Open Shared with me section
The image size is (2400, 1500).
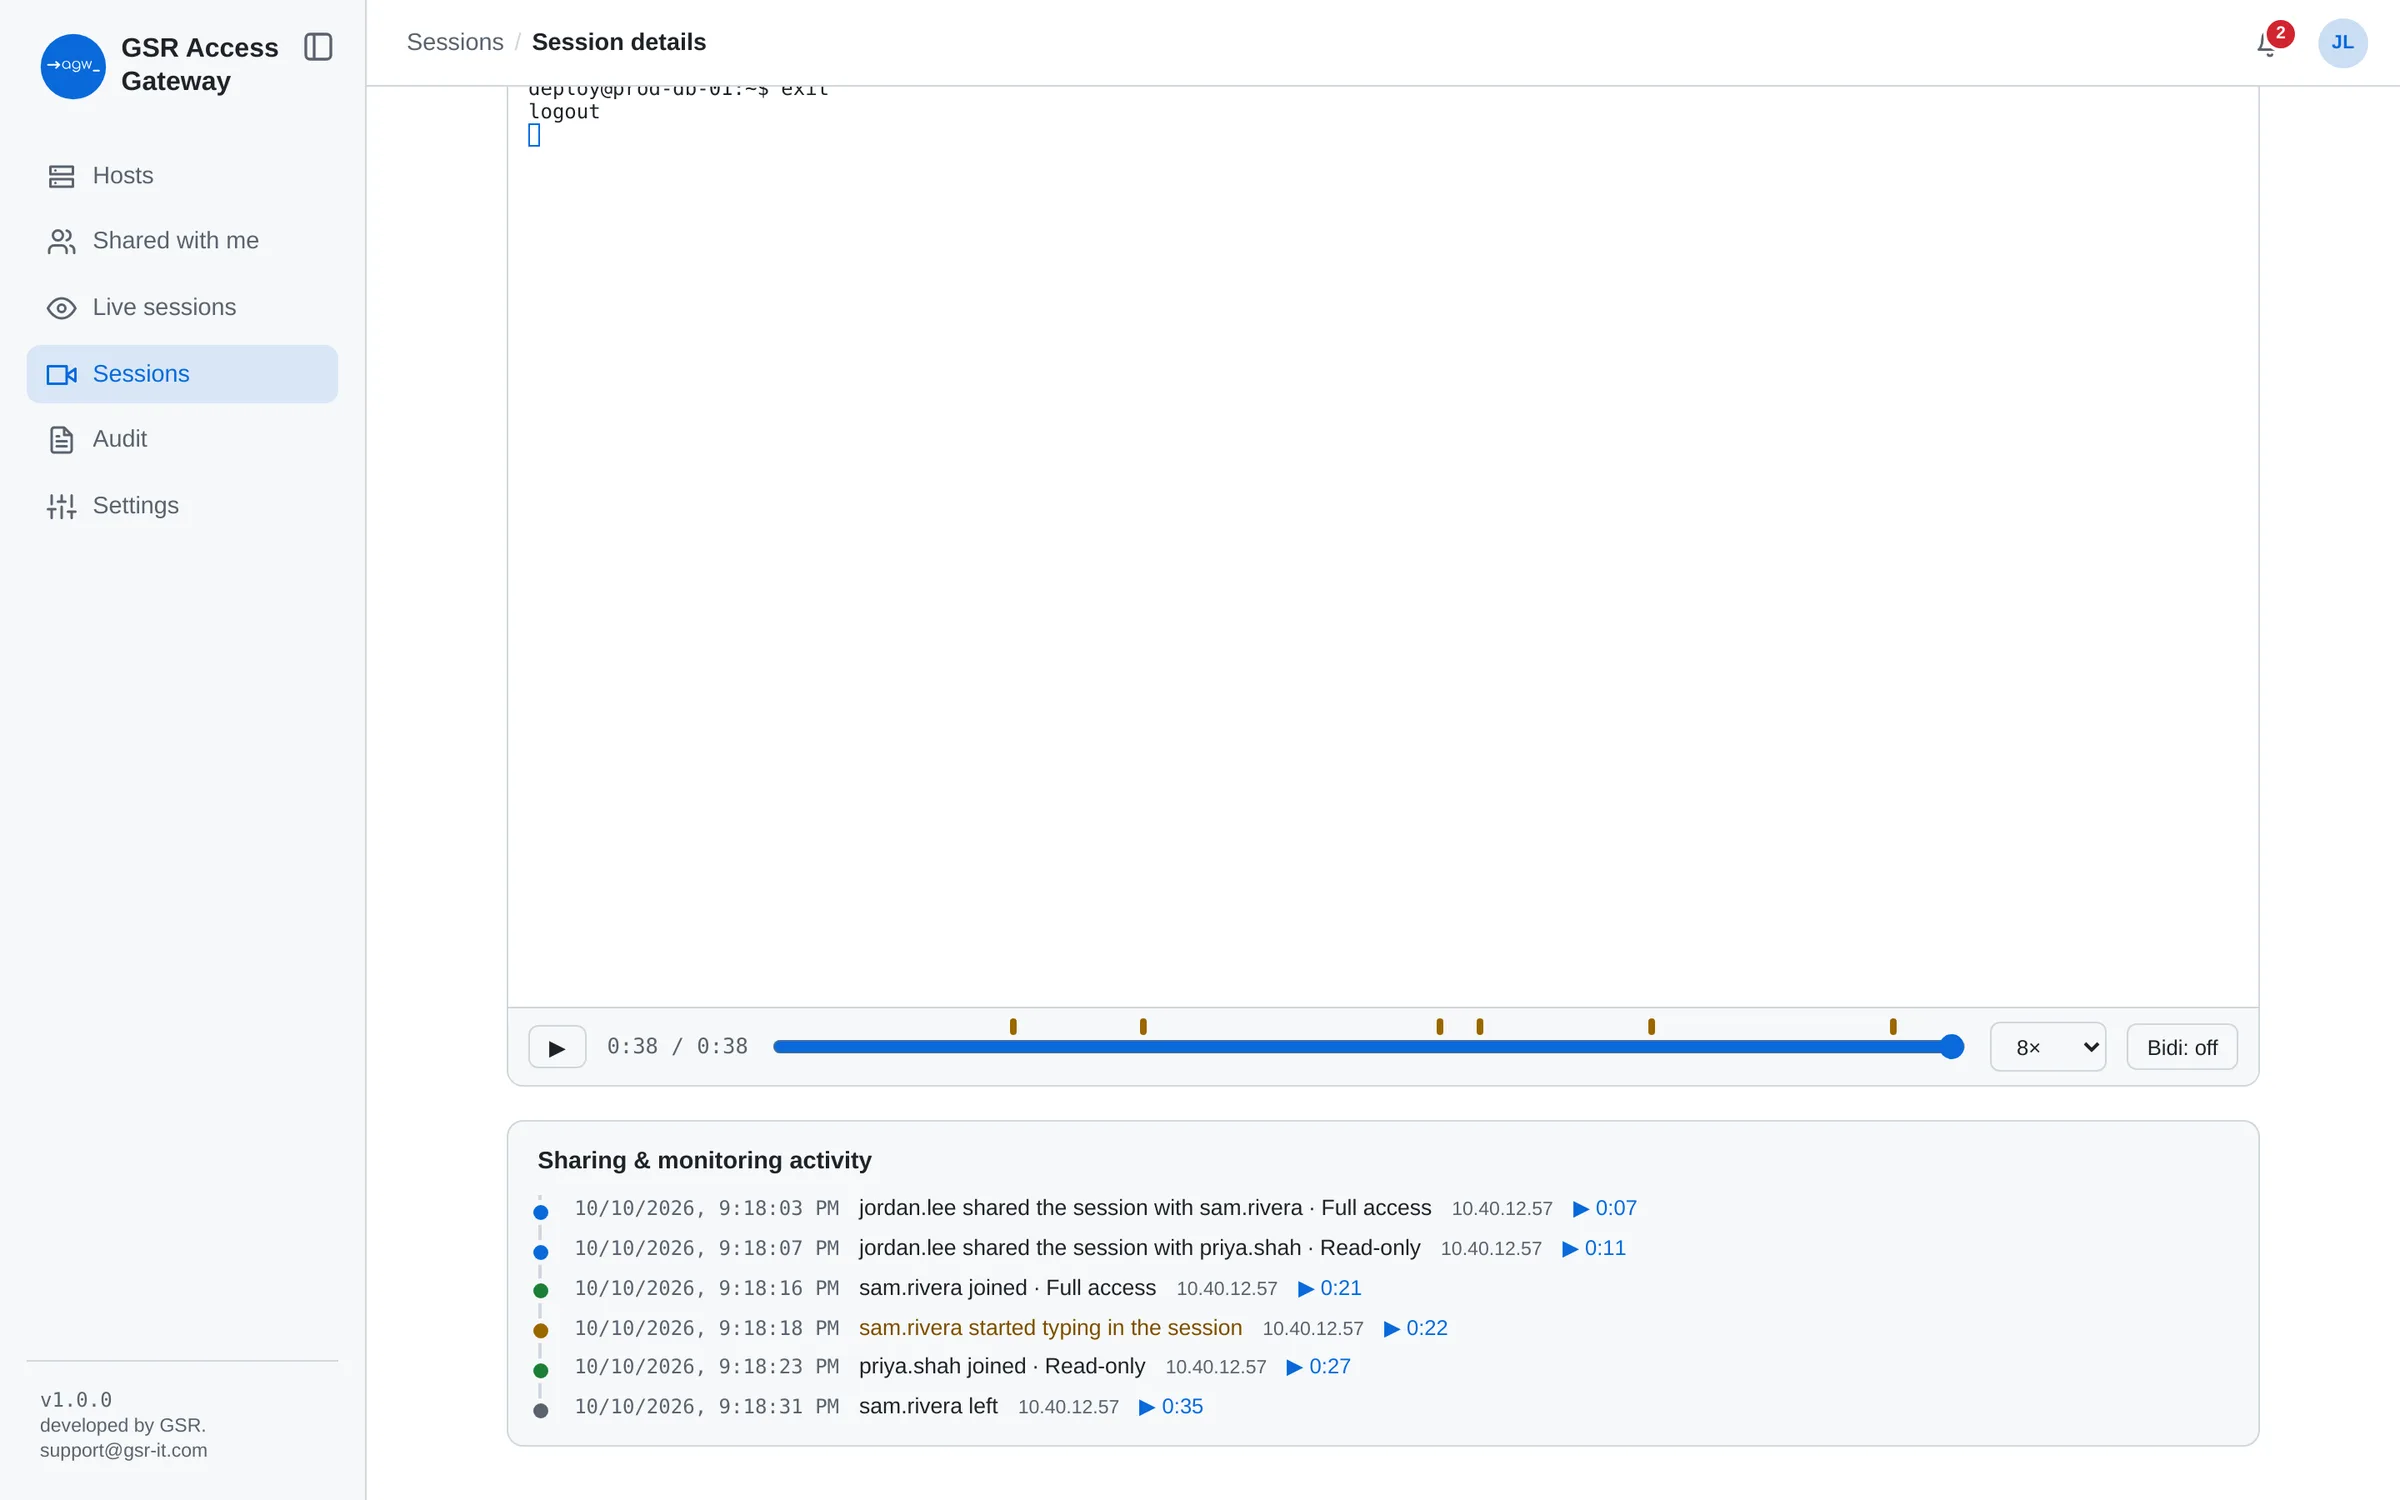182,241
